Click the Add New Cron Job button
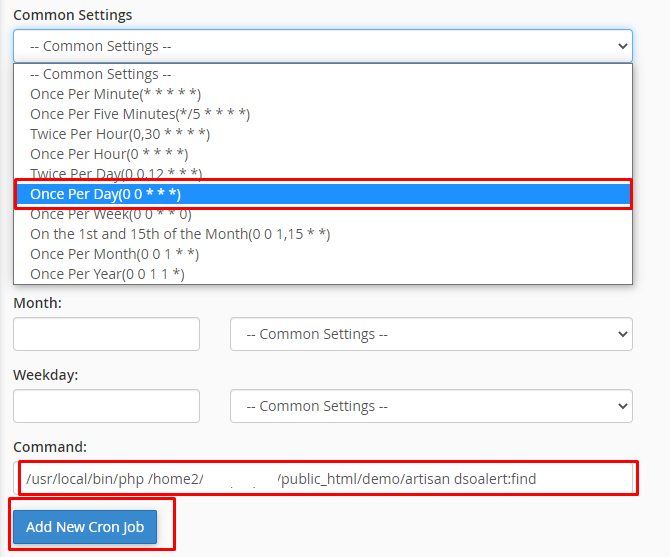Image resolution: width=670 pixels, height=557 pixels. [84, 527]
